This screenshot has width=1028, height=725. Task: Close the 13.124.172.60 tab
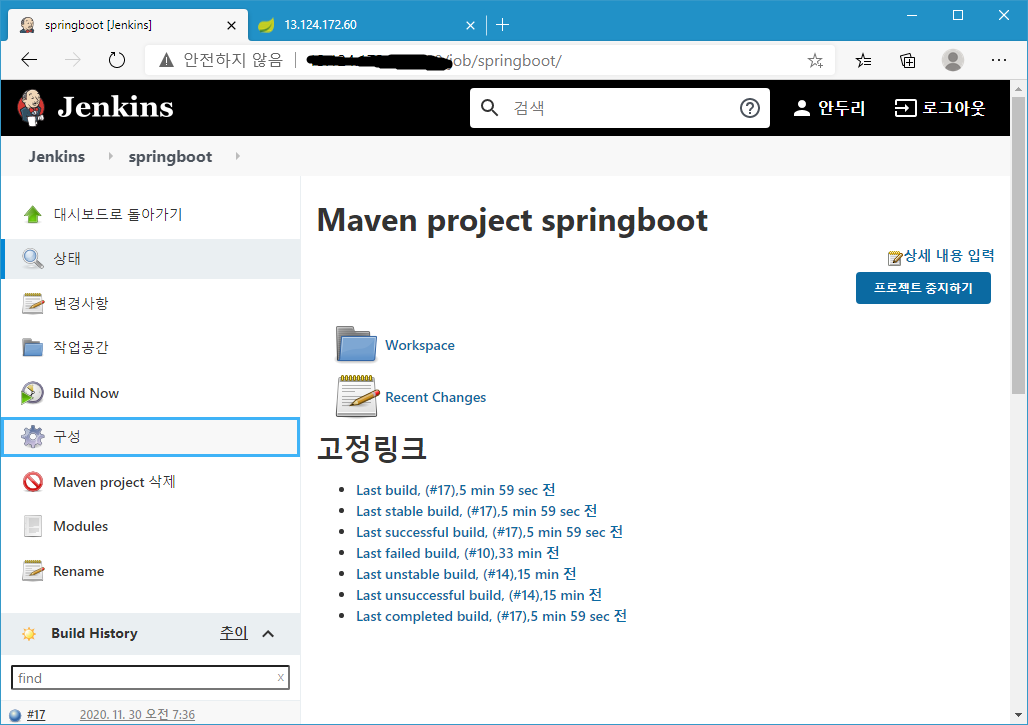point(470,26)
